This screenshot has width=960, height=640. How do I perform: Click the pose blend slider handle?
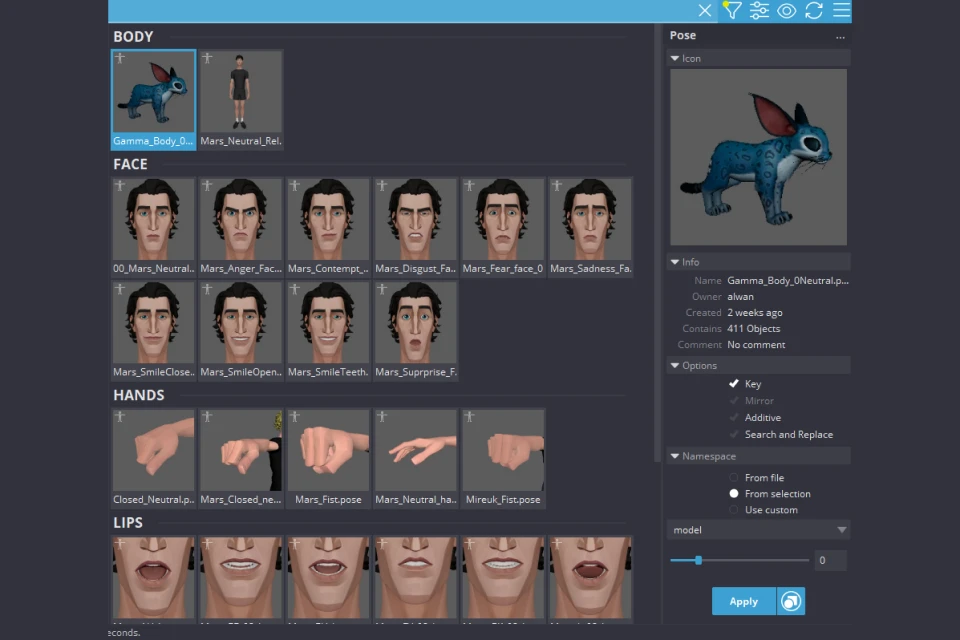coord(698,560)
